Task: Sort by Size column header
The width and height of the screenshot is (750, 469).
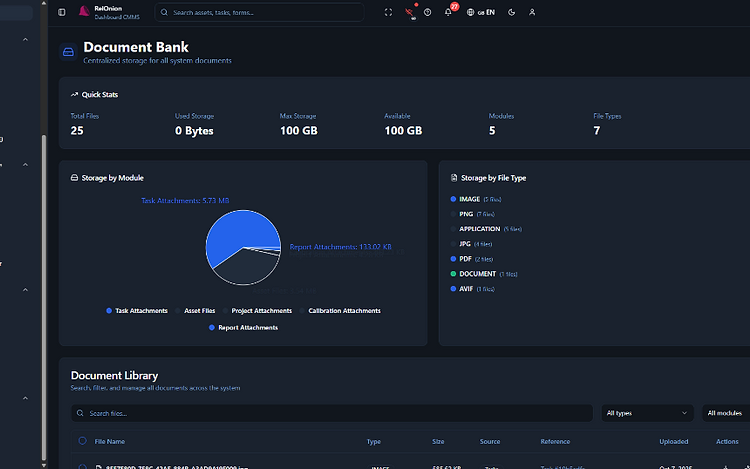Action: pos(438,441)
